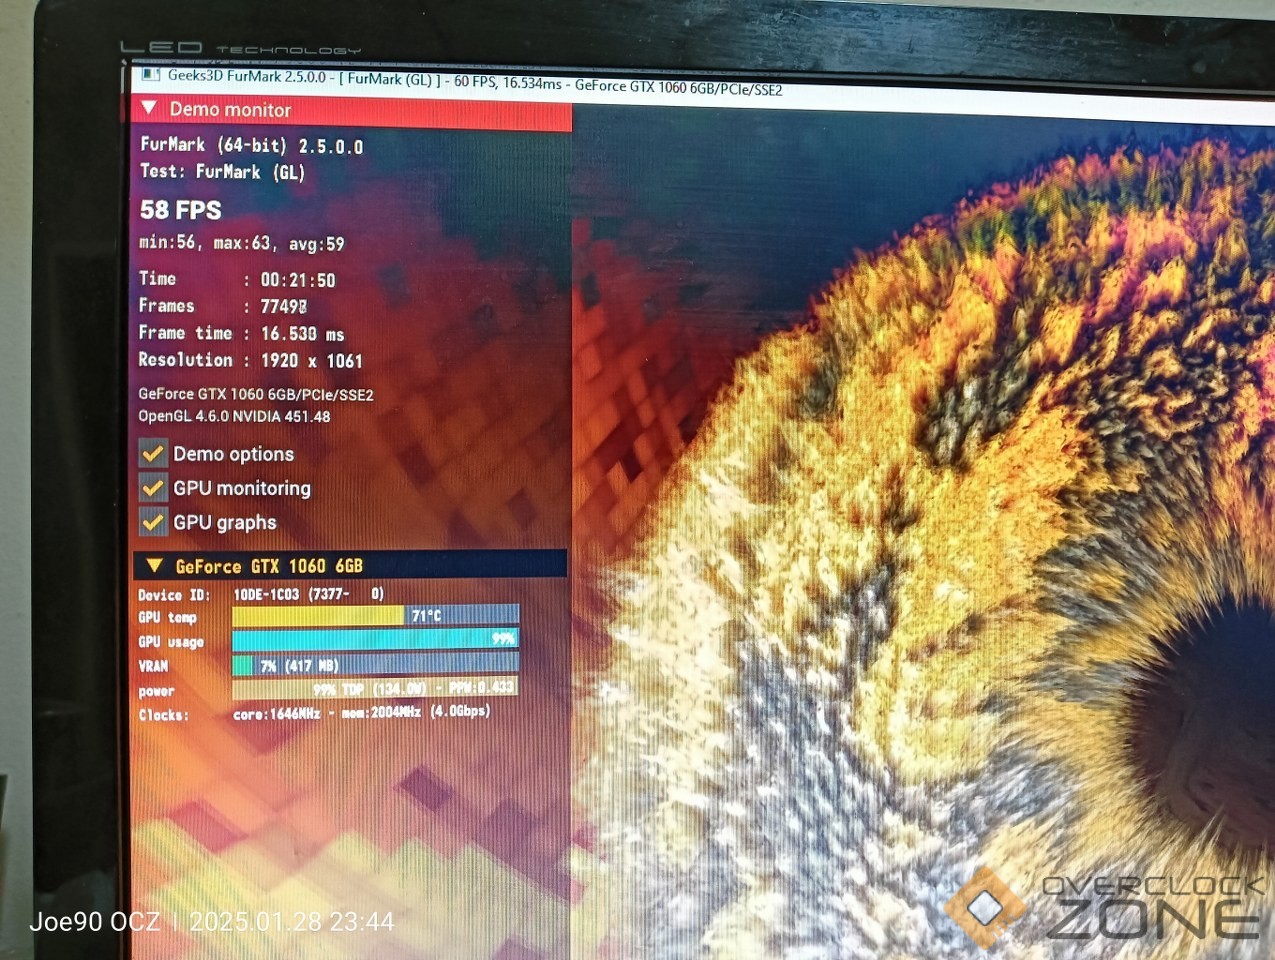Click the GPU usage 99% bar
Screen dimensions: 1275x960
click(375, 639)
